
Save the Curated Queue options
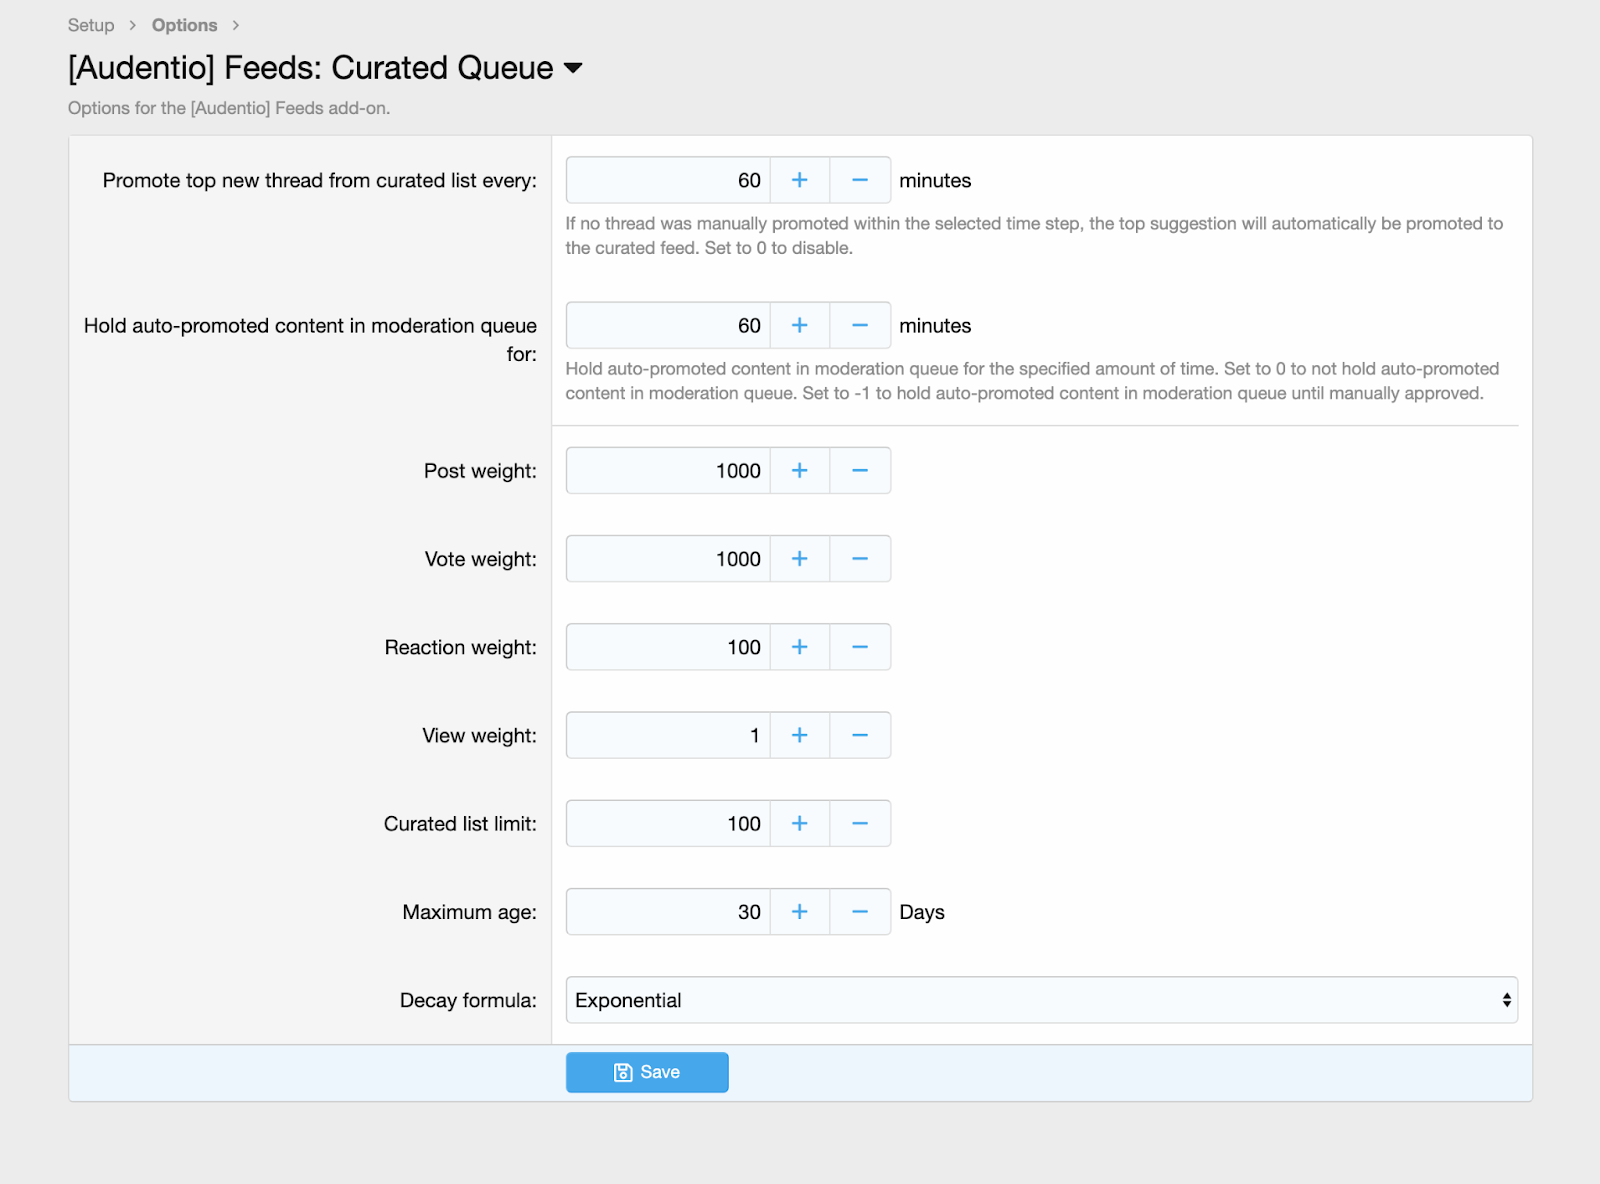pos(647,1072)
